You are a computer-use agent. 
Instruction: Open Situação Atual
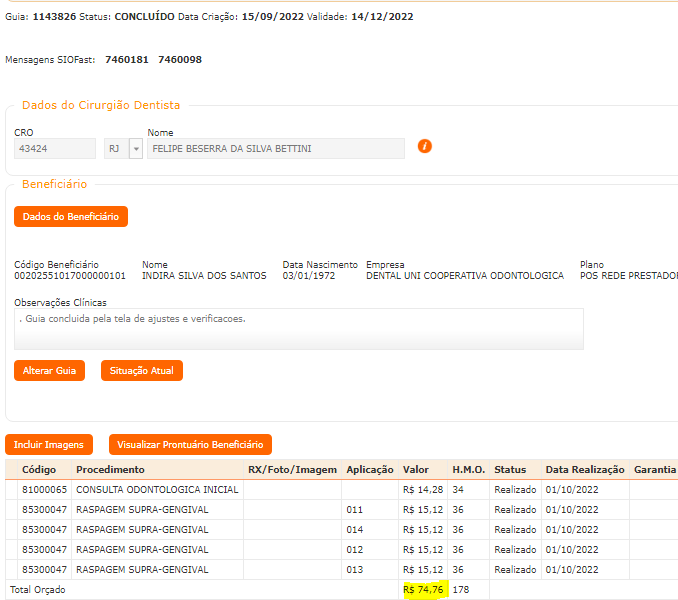141,371
